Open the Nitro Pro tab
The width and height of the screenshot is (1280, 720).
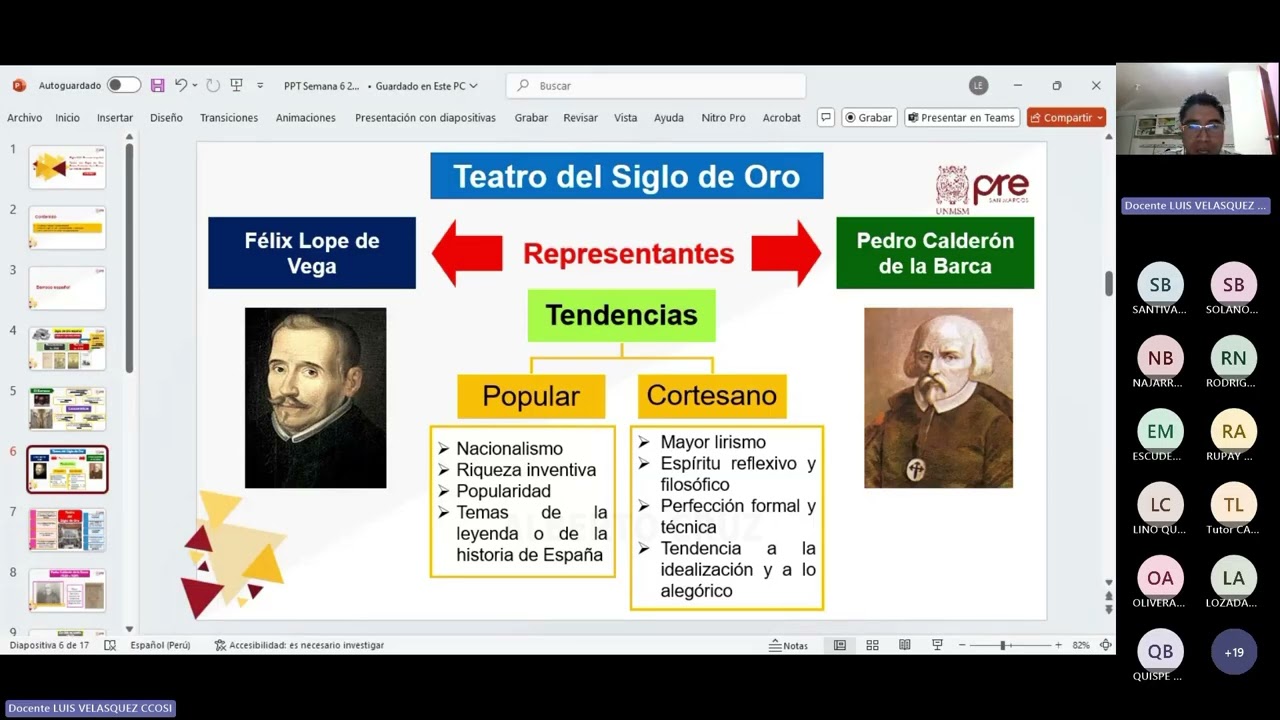click(723, 118)
